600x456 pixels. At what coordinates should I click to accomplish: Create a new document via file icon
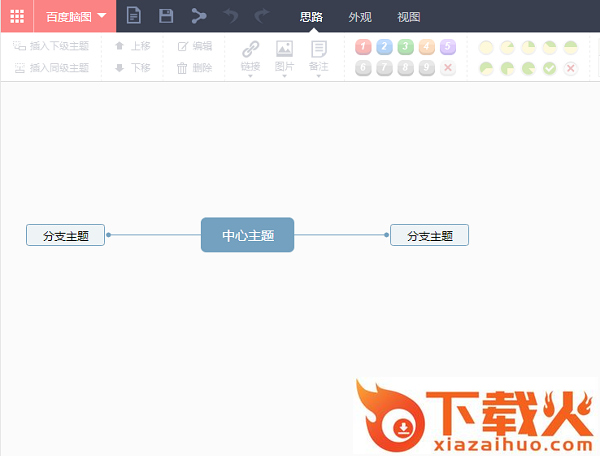coord(134,16)
